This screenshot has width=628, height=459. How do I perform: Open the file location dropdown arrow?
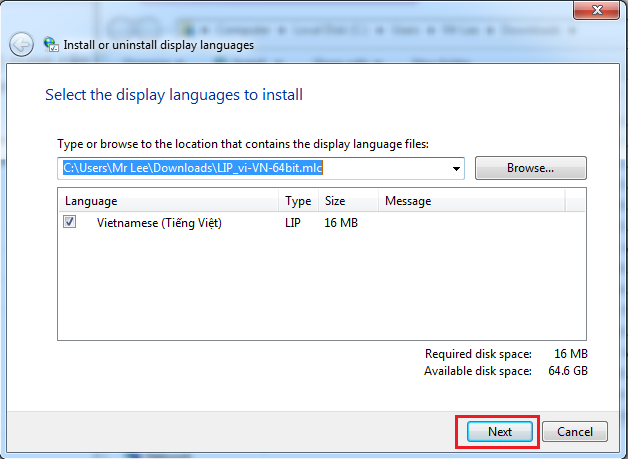click(x=457, y=169)
